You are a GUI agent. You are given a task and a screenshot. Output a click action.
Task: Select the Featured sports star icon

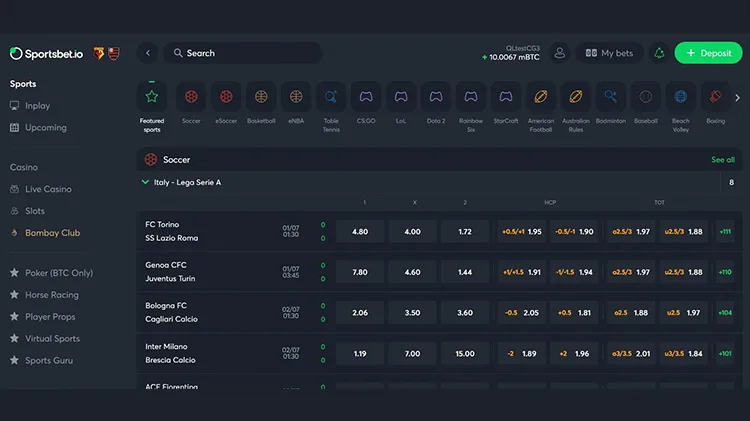coord(152,98)
